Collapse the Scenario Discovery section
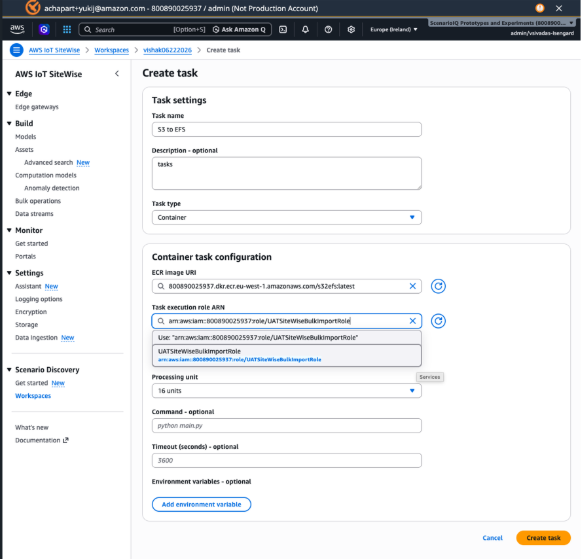This screenshot has width=582, height=559. [9, 370]
